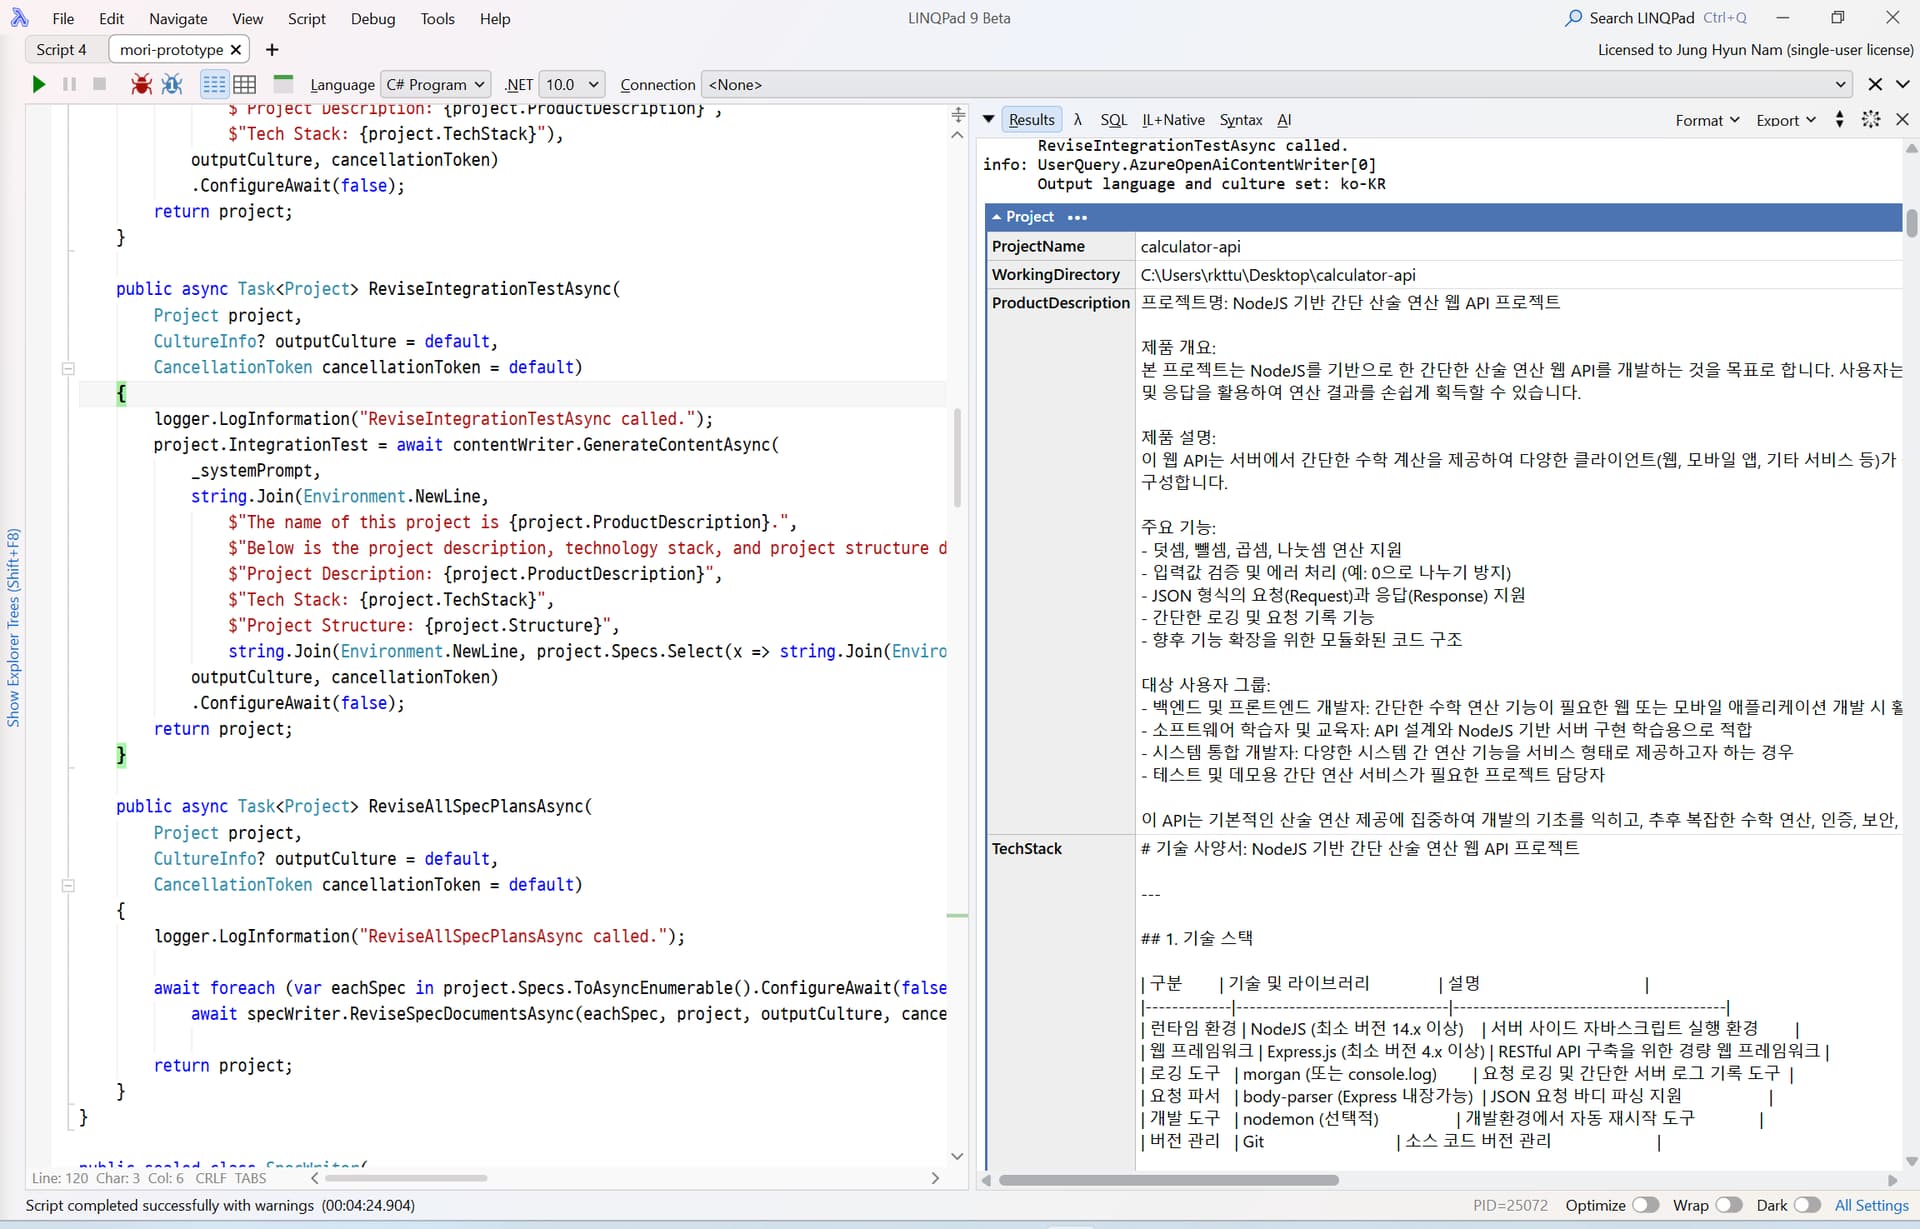
Task: Click the red bug debugger icon
Action: coord(141,84)
